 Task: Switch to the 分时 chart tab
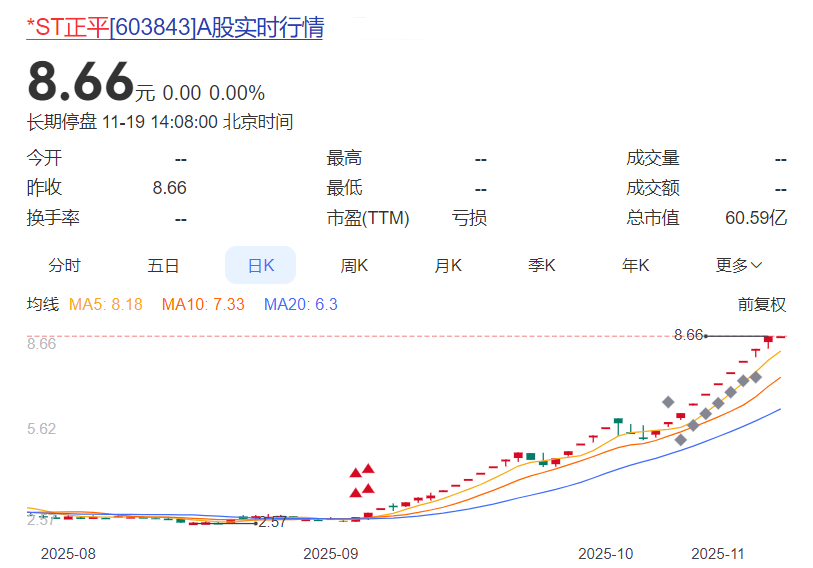[x=64, y=266]
